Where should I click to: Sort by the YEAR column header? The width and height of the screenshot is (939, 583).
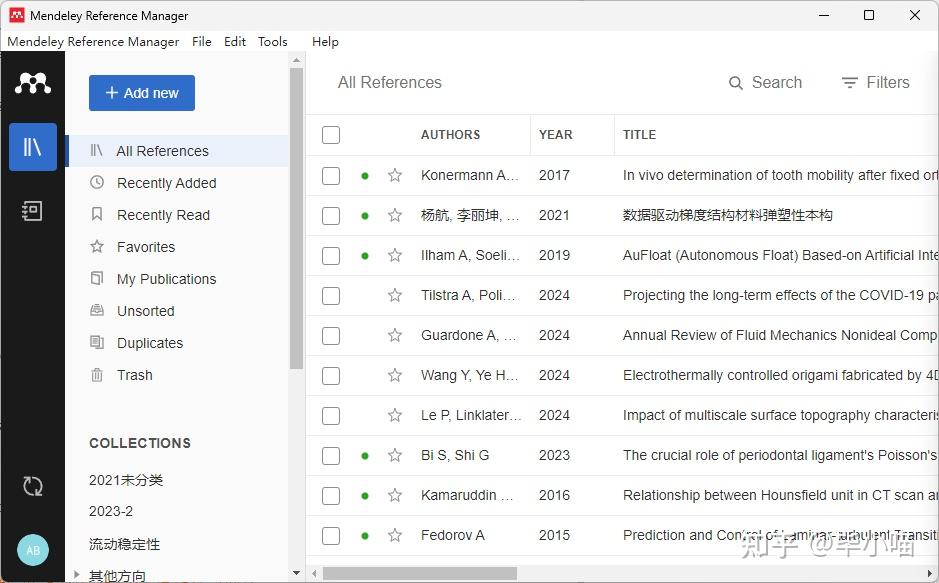click(555, 135)
